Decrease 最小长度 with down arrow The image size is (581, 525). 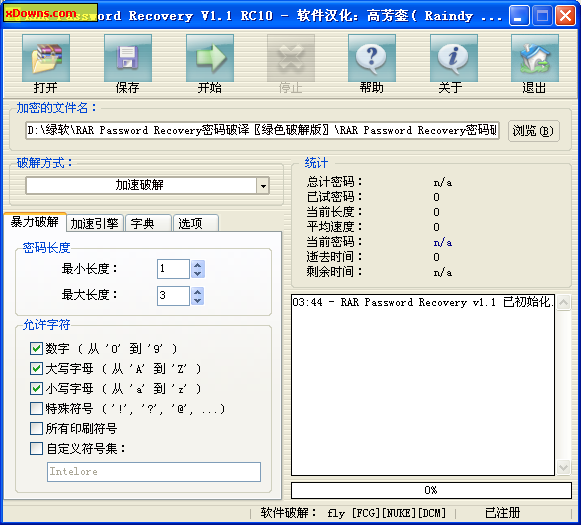click(197, 273)
